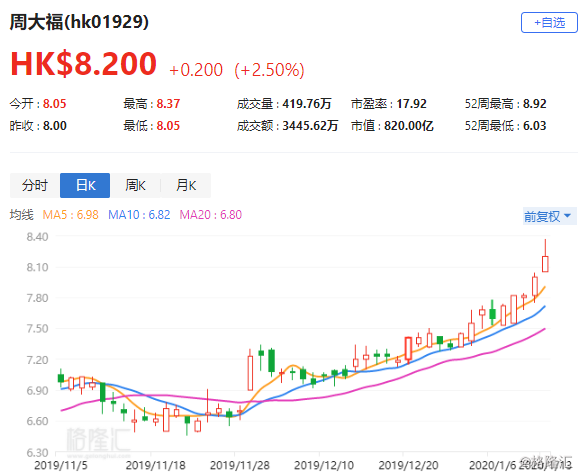Screen dimensions: 580x476
Task: Click the current price HK$8.200
Action: (84, 64)
